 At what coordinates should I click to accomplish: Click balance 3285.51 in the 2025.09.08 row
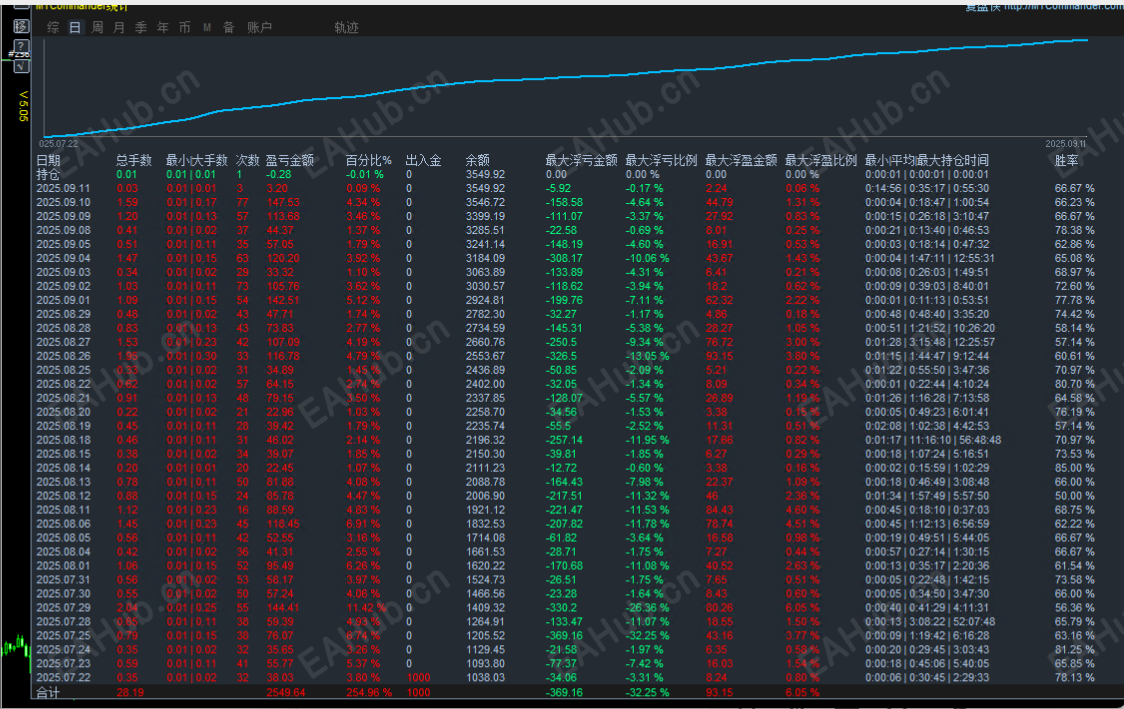[x=485, y=230]
